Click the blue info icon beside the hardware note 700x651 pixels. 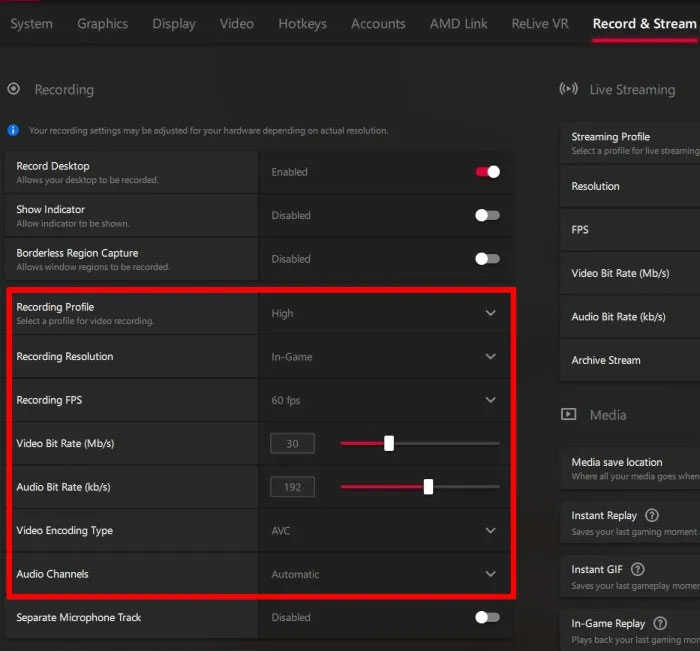coord(13,130)
